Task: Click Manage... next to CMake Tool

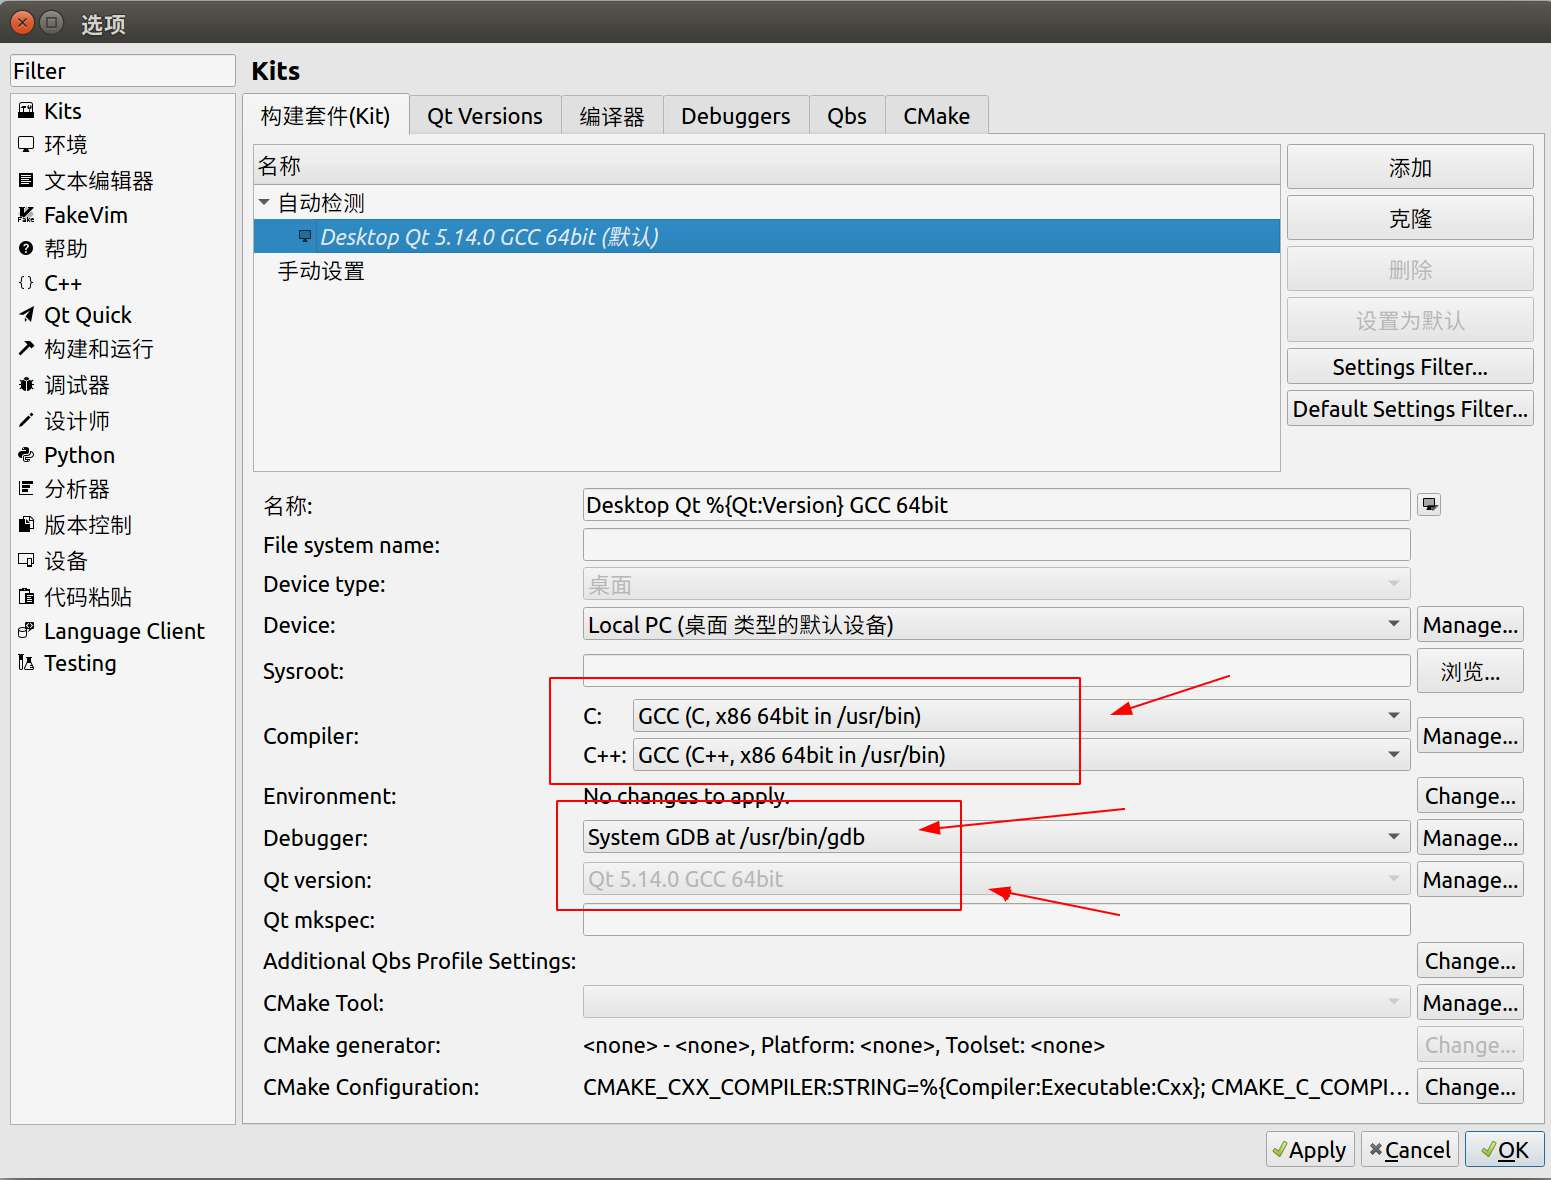Action: pos(1470,1003)
